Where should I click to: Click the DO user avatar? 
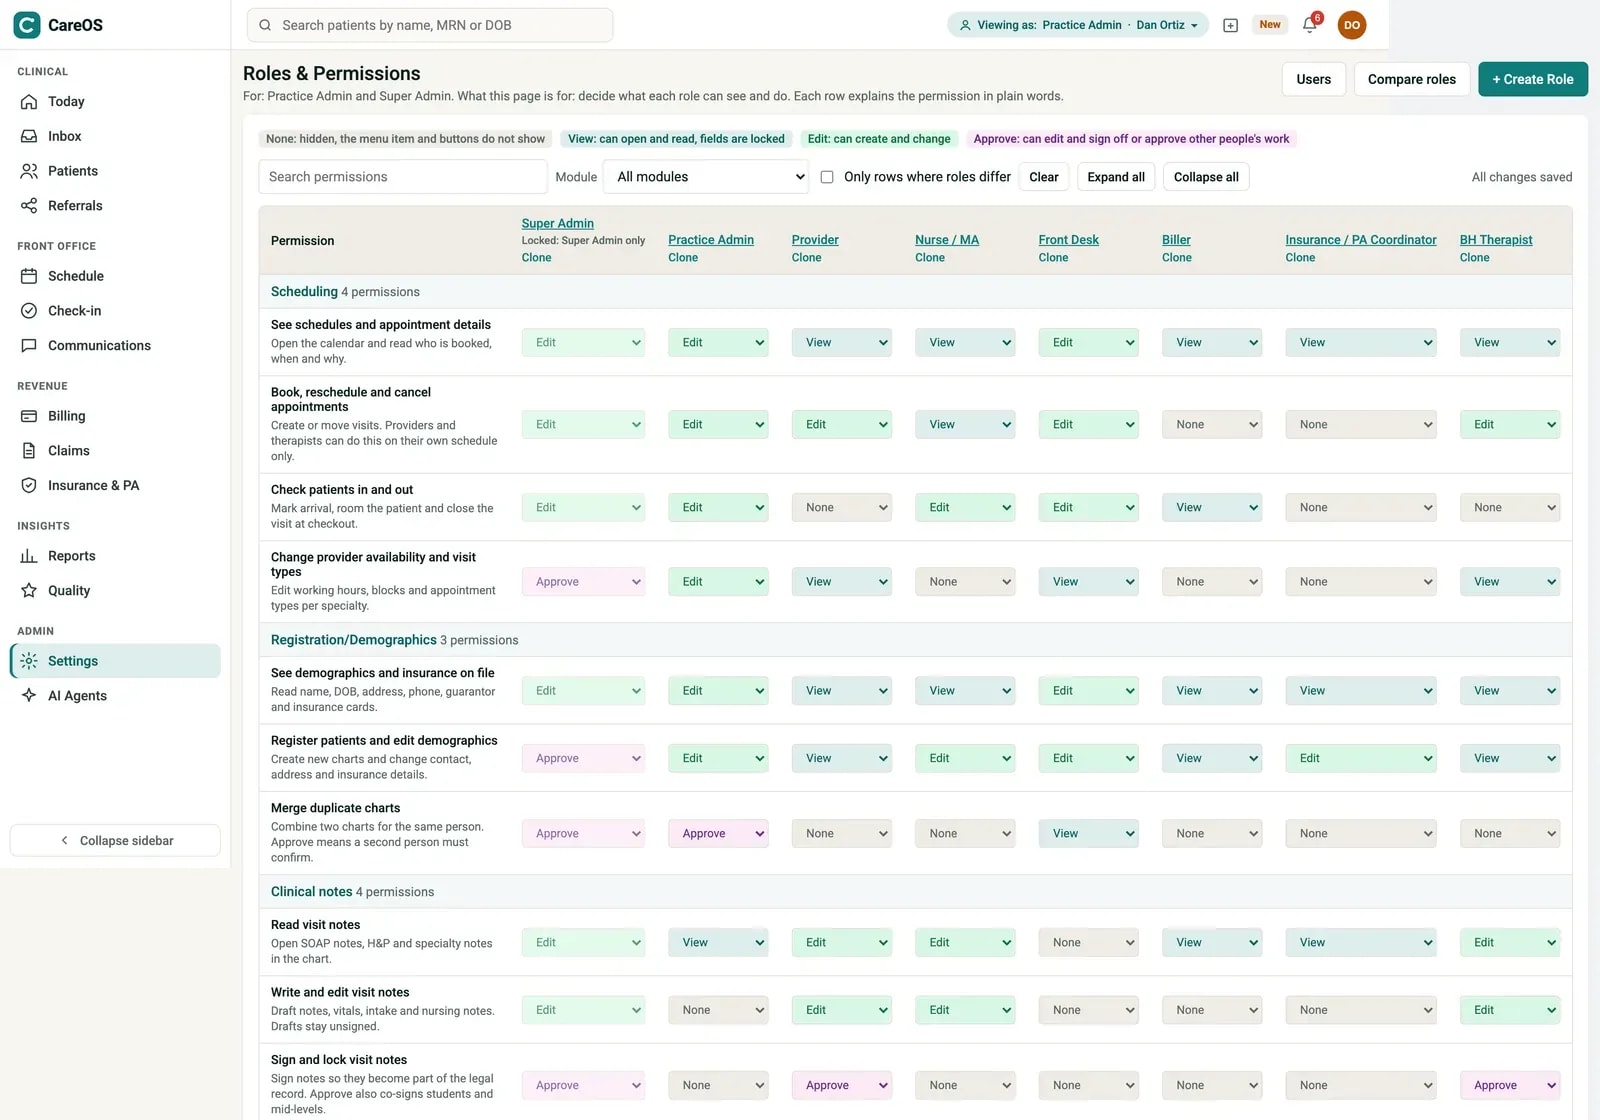[1352, 25]
